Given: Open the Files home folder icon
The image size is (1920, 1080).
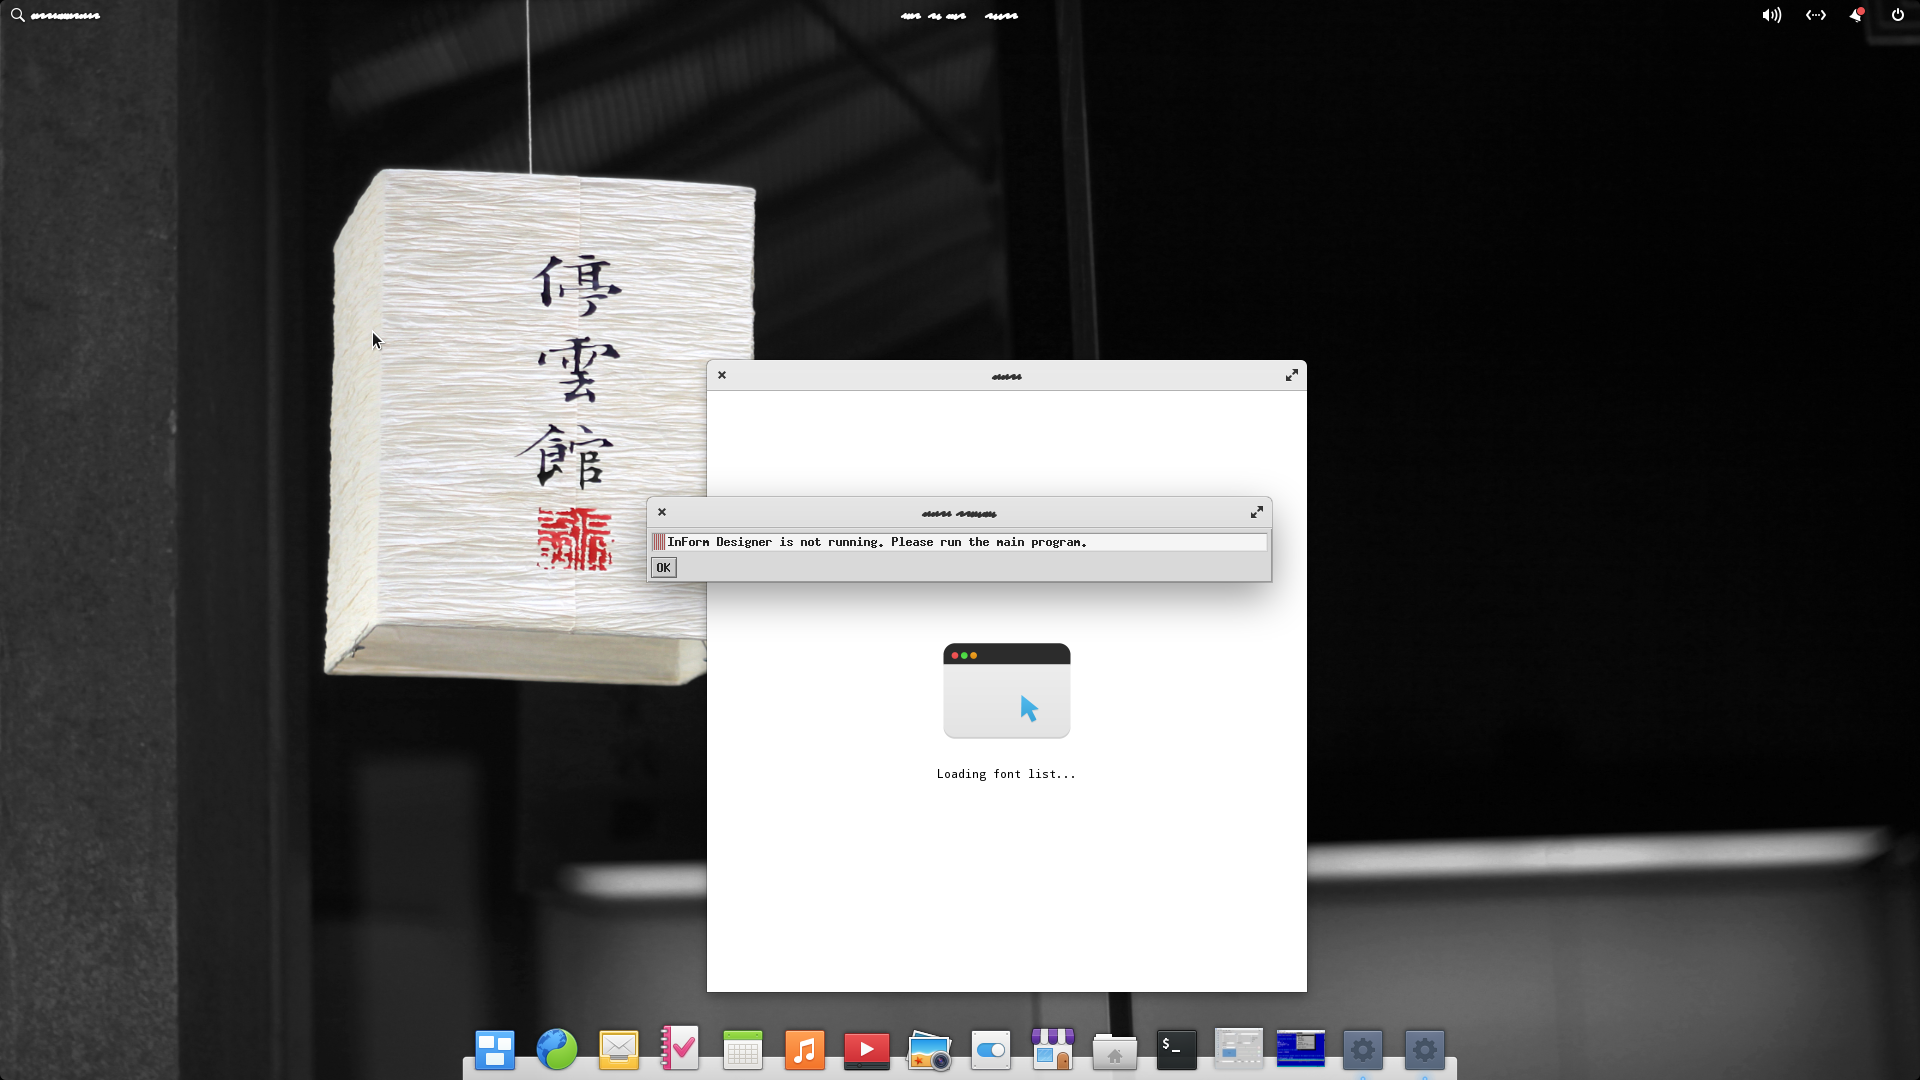Looking at the screenshot, I should (x=1115, y=1052).
